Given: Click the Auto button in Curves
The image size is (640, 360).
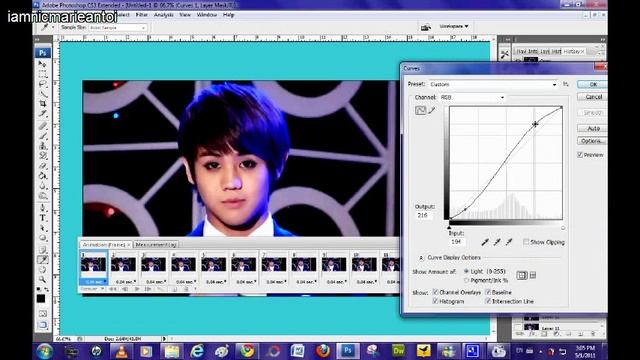Looking at the screenshot, I should tap(593, 128).
